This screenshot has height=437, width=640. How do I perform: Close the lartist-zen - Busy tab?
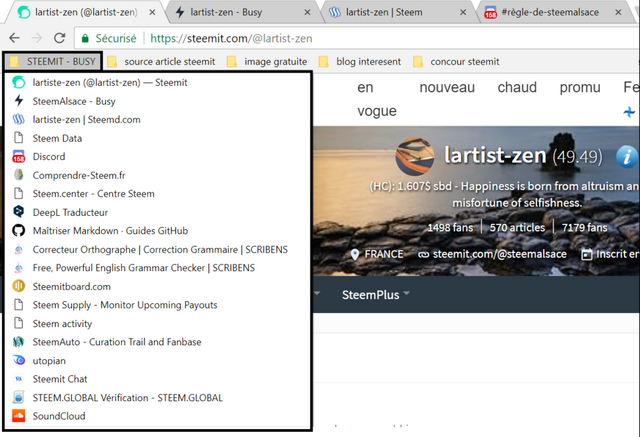click(307, 13)
